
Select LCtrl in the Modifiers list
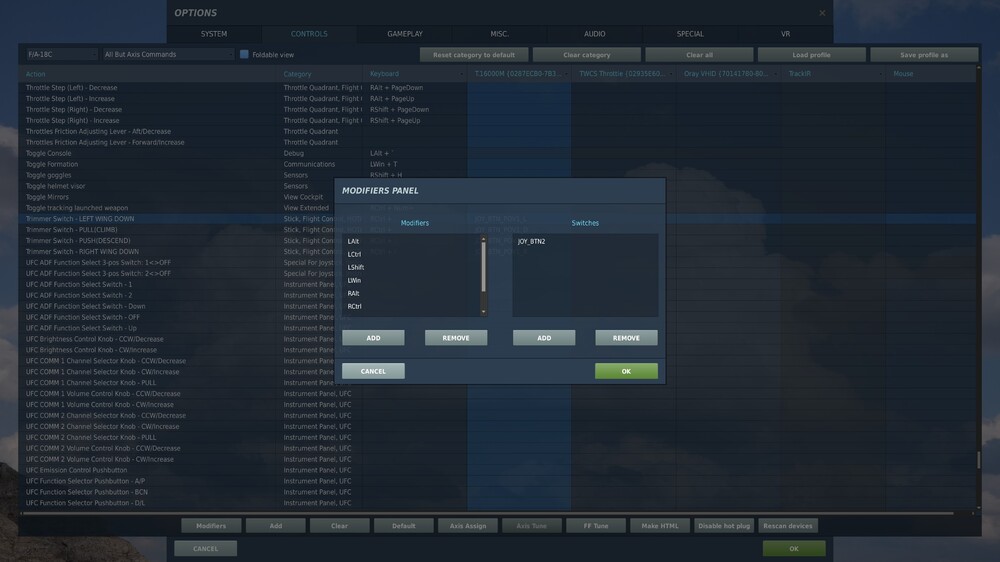coord(411,254)
